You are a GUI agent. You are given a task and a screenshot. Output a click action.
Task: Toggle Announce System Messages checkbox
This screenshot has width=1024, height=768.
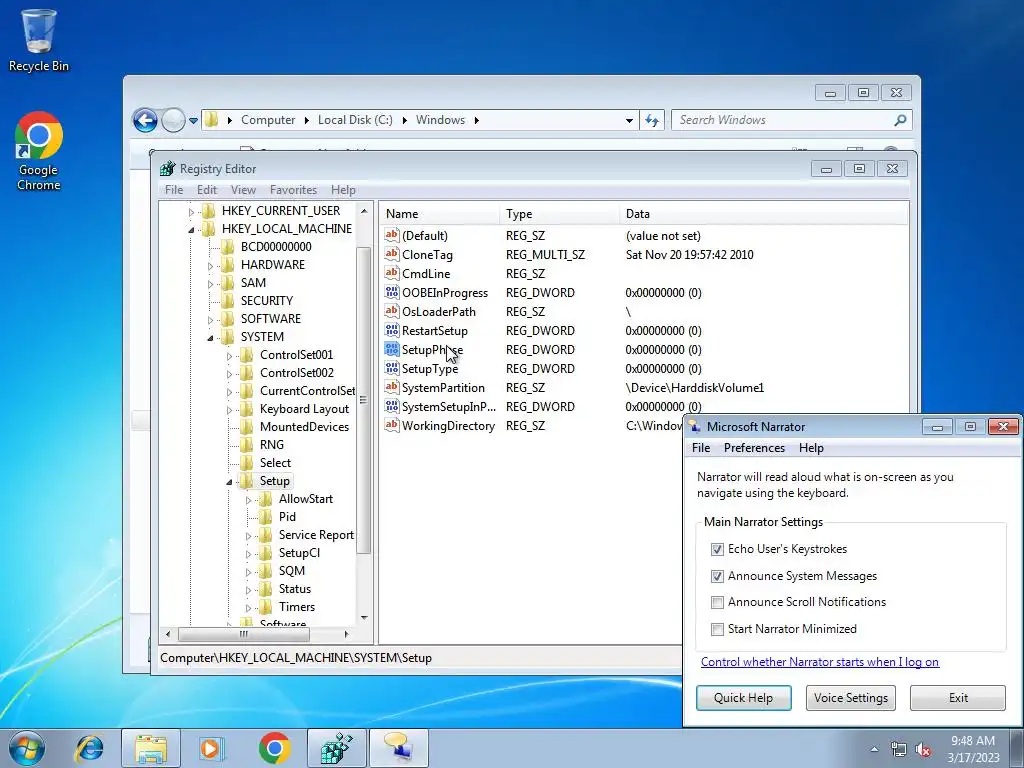[x=717, y=576]
